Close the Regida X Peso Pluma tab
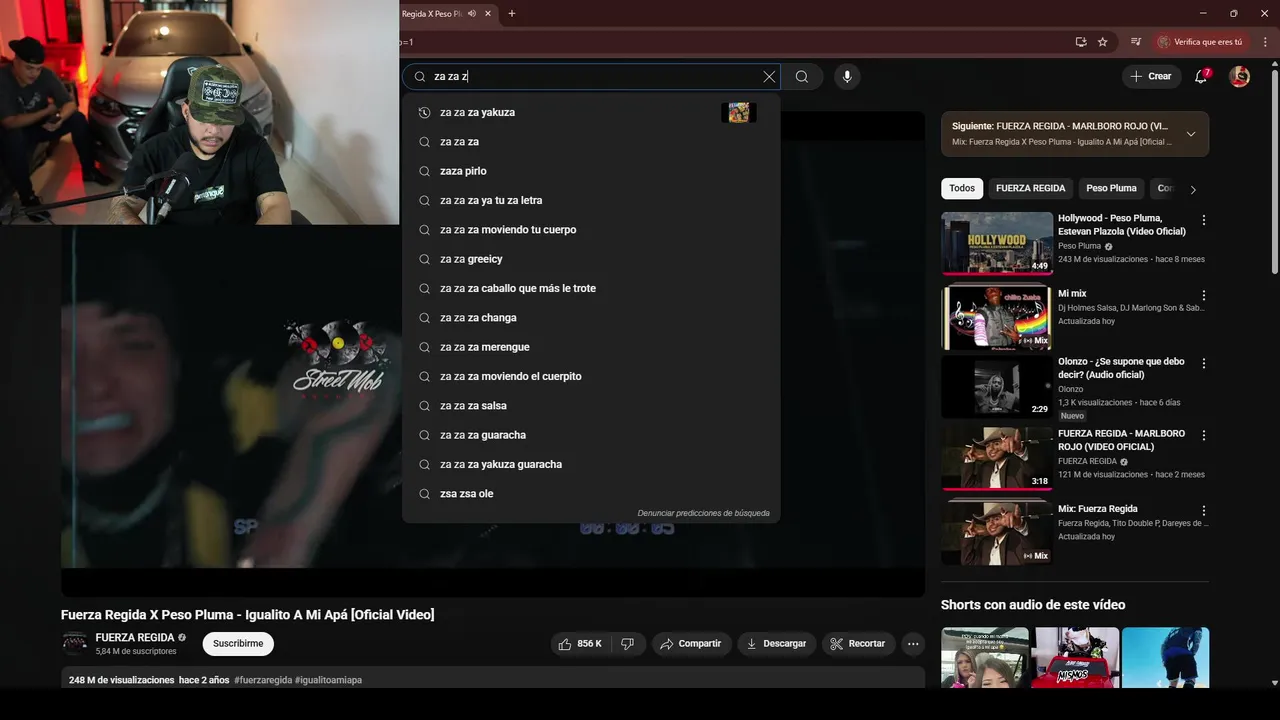This screenshot has width=1280, height=720. tap(488, 14)
